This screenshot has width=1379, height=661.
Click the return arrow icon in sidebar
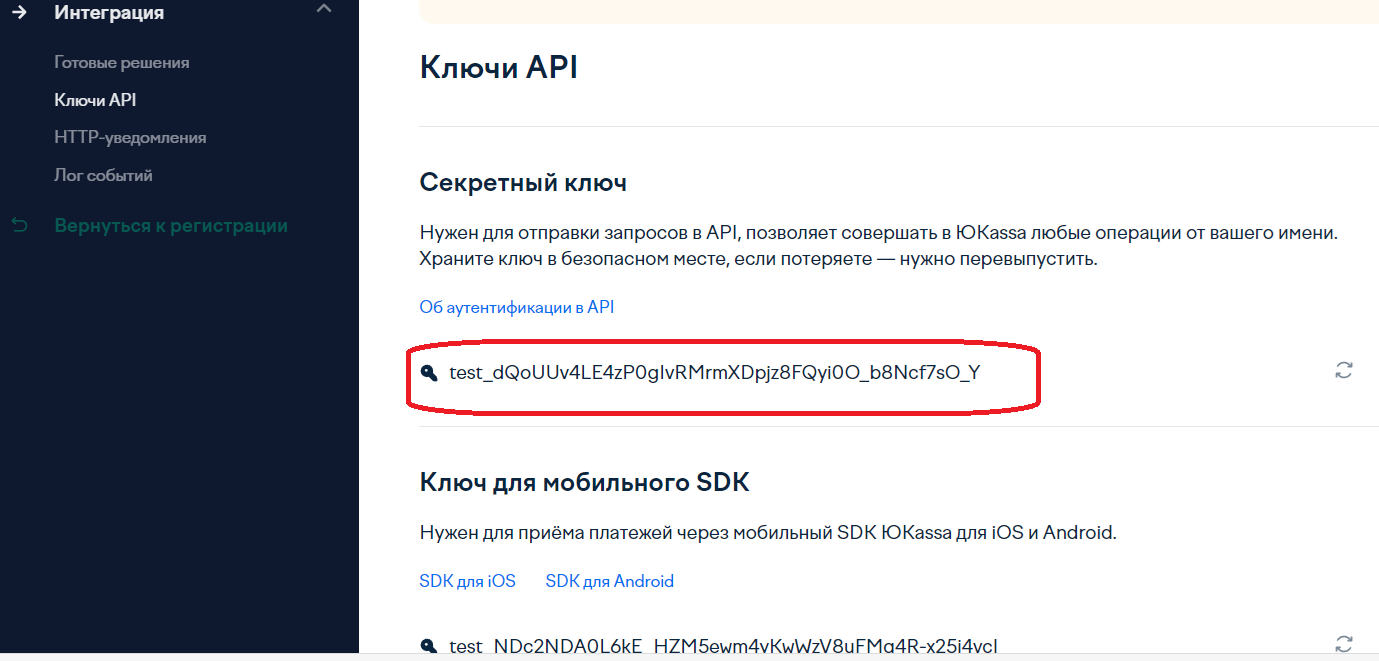pyautogui.click(x=19, y=226)
